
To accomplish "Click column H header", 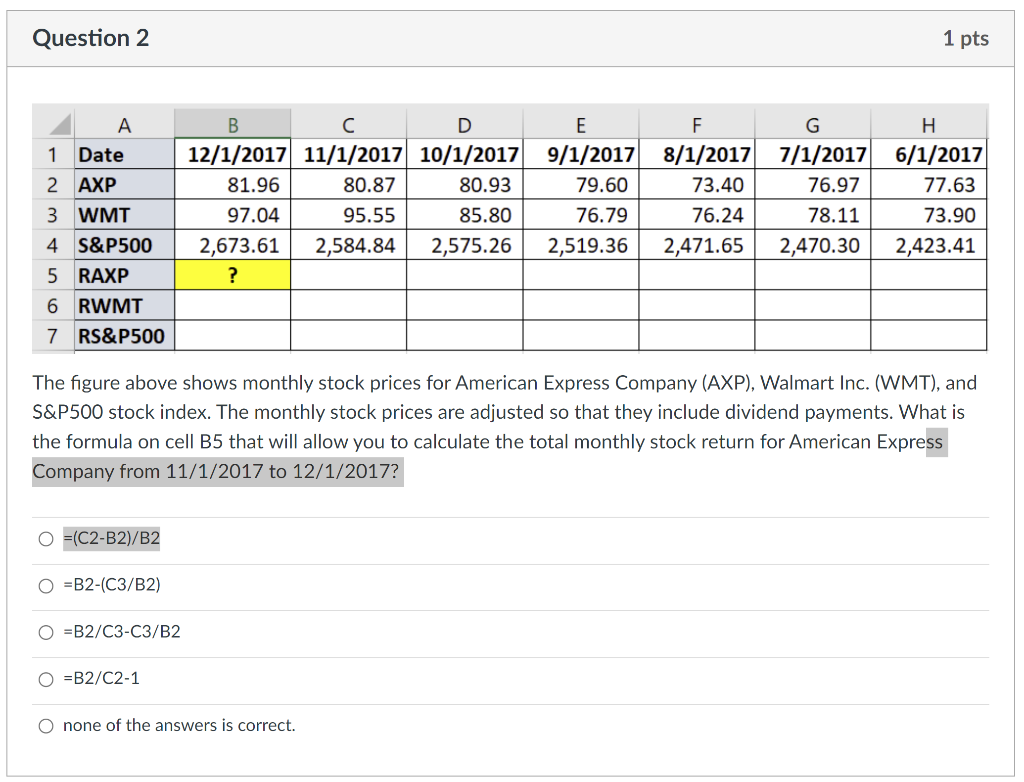I will pos(928,124).
